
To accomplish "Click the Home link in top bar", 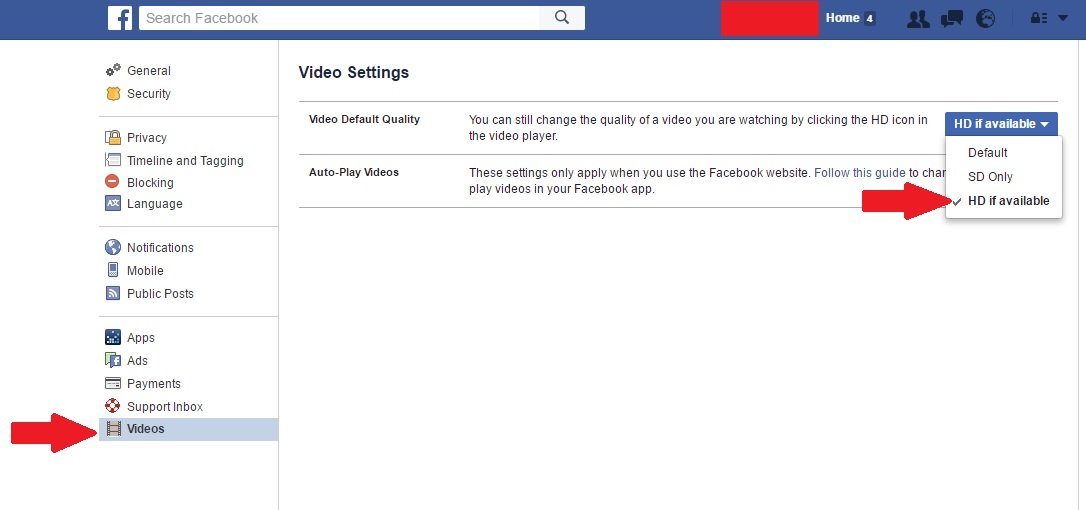I will 842,18.
